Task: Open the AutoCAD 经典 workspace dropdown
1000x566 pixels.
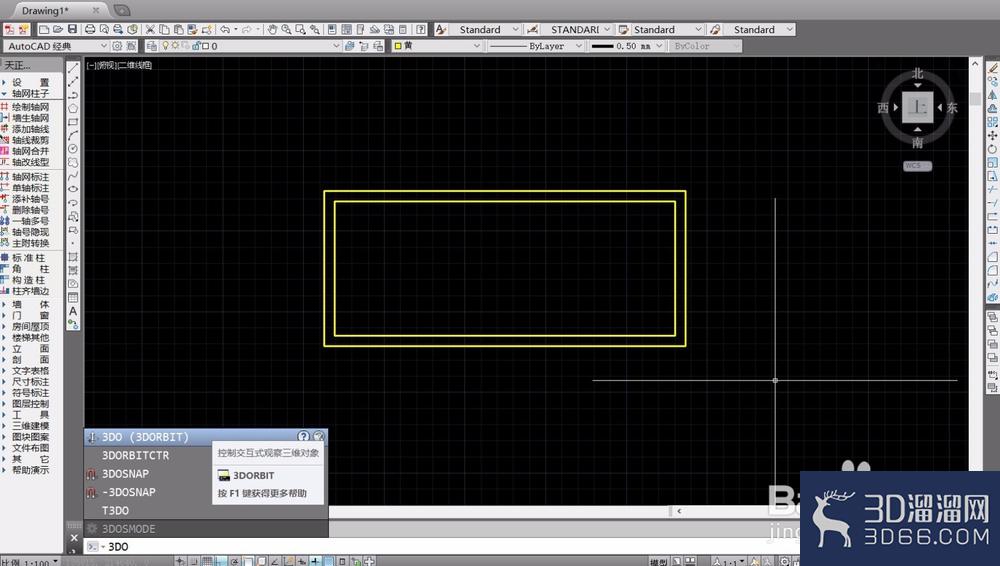Action: [x=103, y=46]
